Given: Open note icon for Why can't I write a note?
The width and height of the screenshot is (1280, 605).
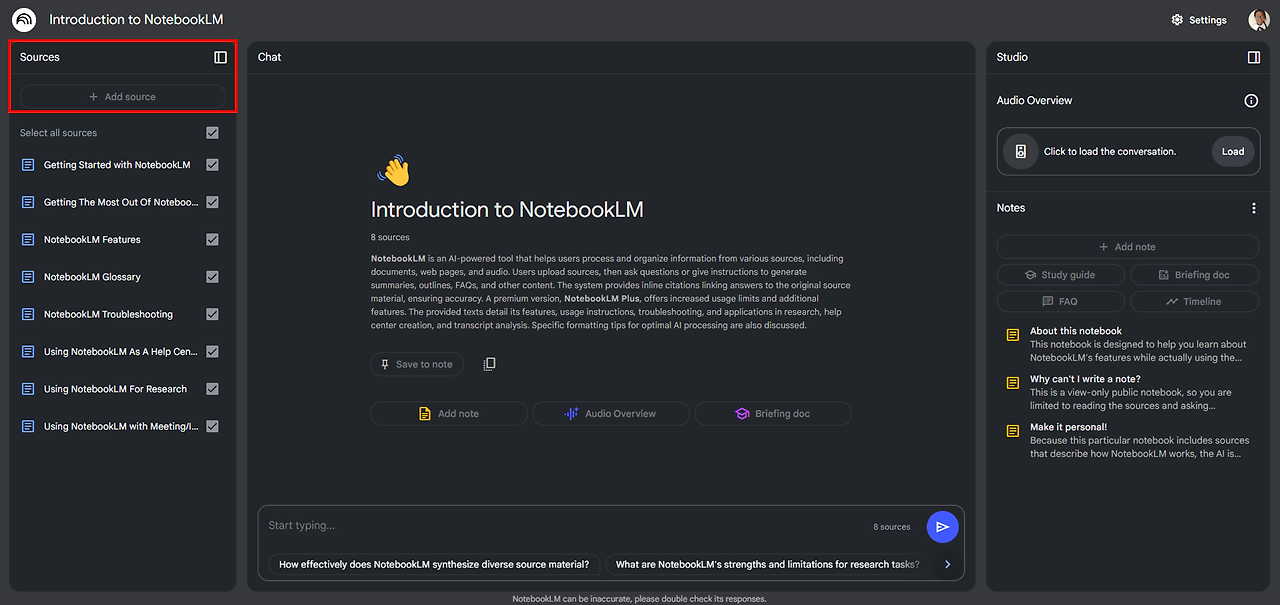Looking at the screenshot, I should pos(1013,383).
